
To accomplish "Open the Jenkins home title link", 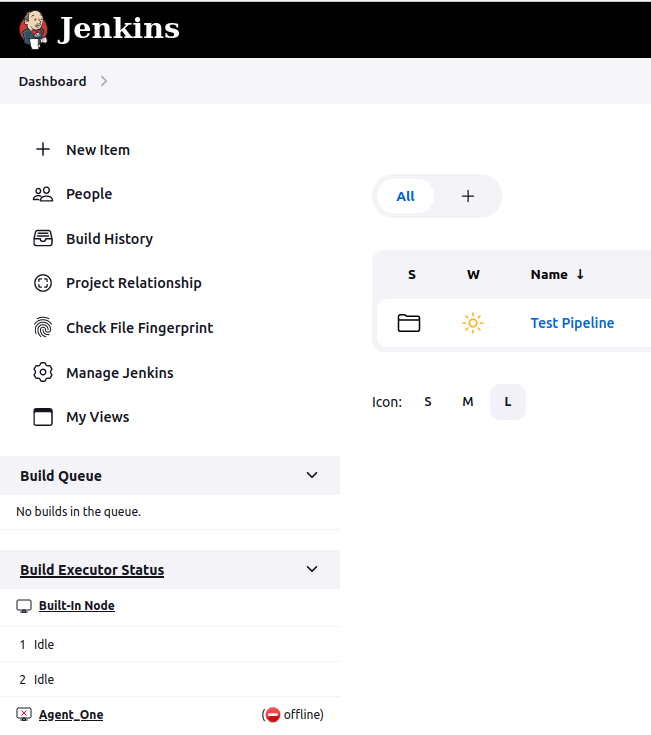I will [118, 29].
